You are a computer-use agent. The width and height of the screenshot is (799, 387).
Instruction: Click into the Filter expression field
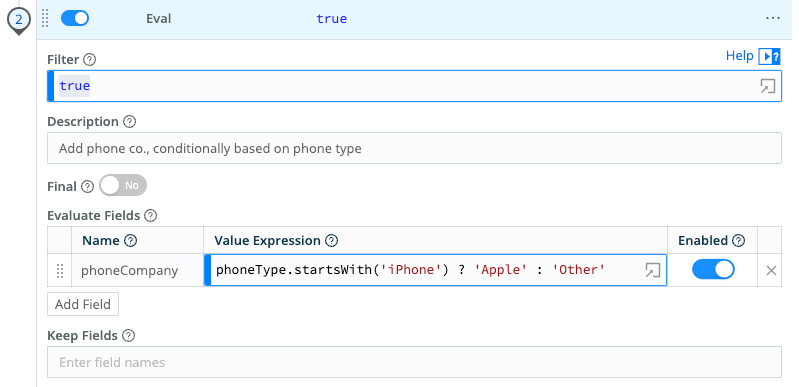coord(414,86)
